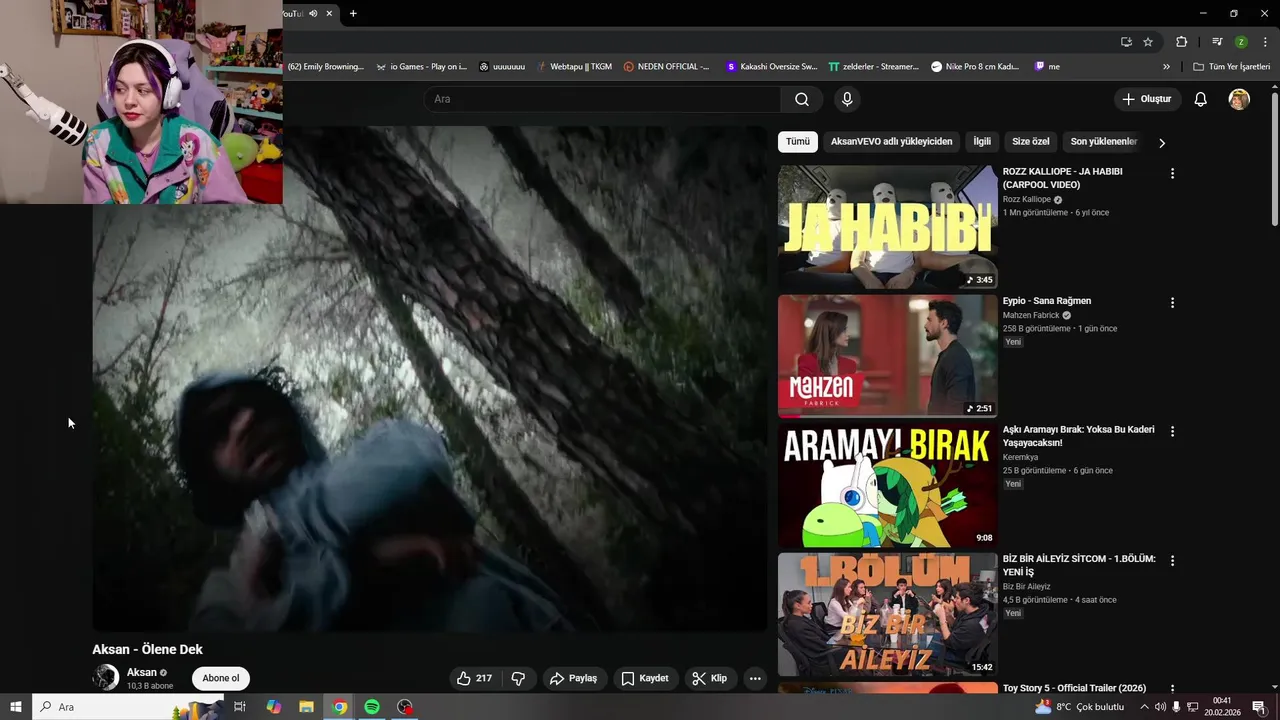Click the Abone ol subscribe button

click(221, 678)
